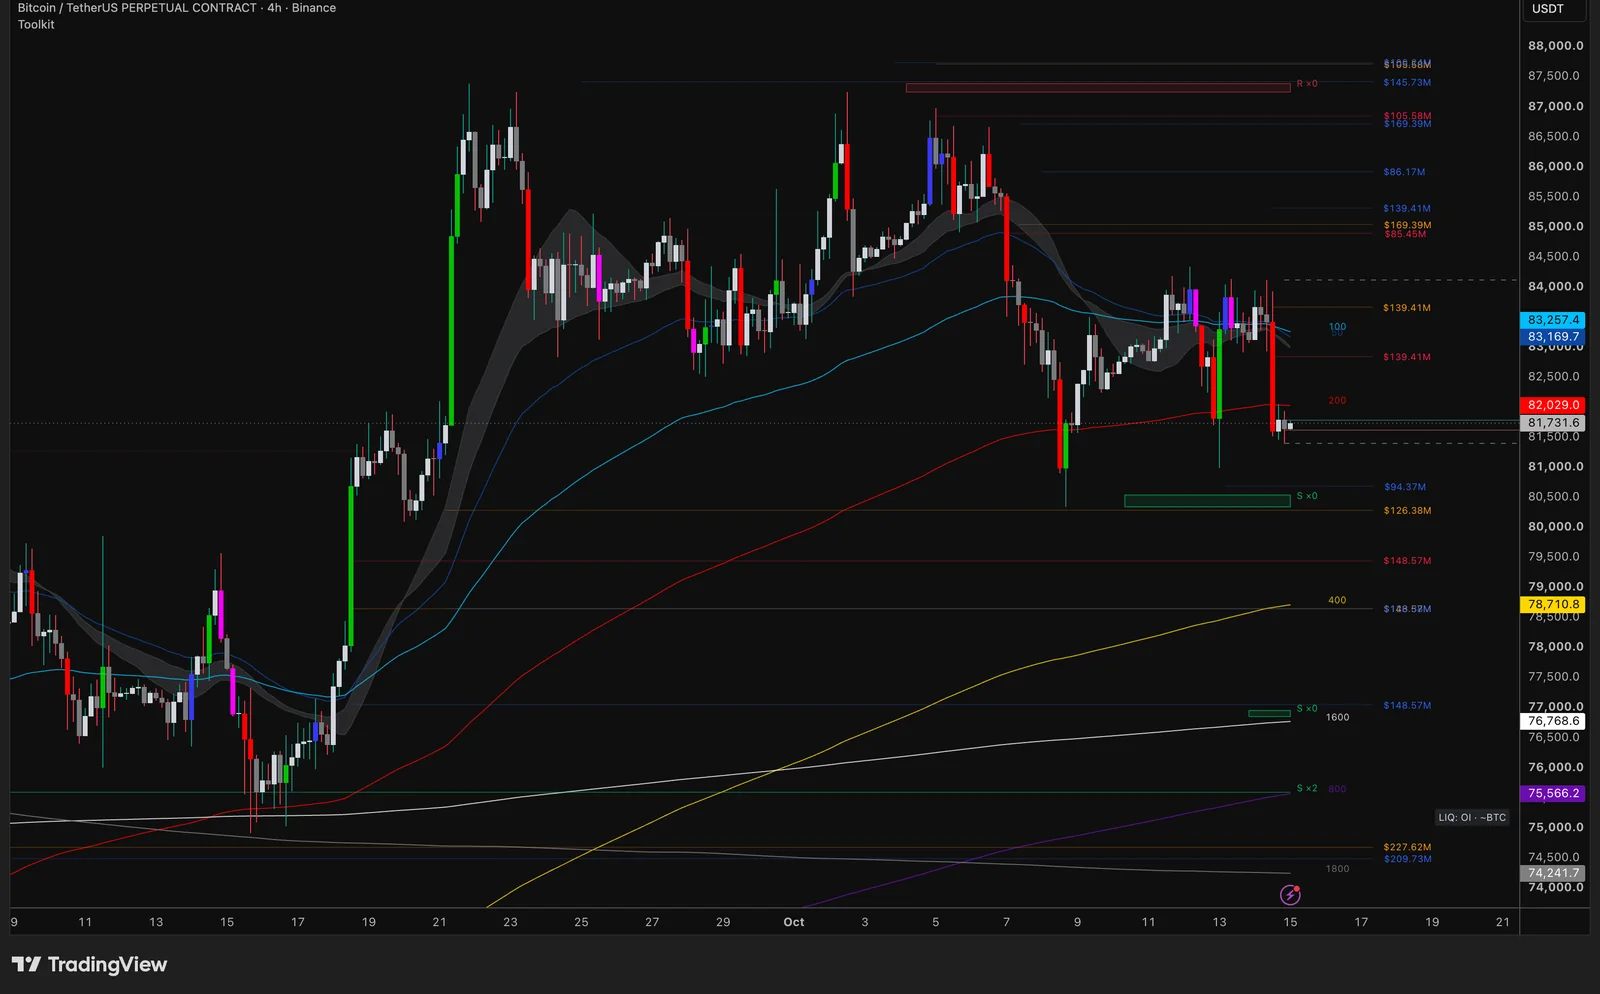Open the USDT currency selector
The image size is (1600, 994).
pyautogui.click(x=1554, y=10)
